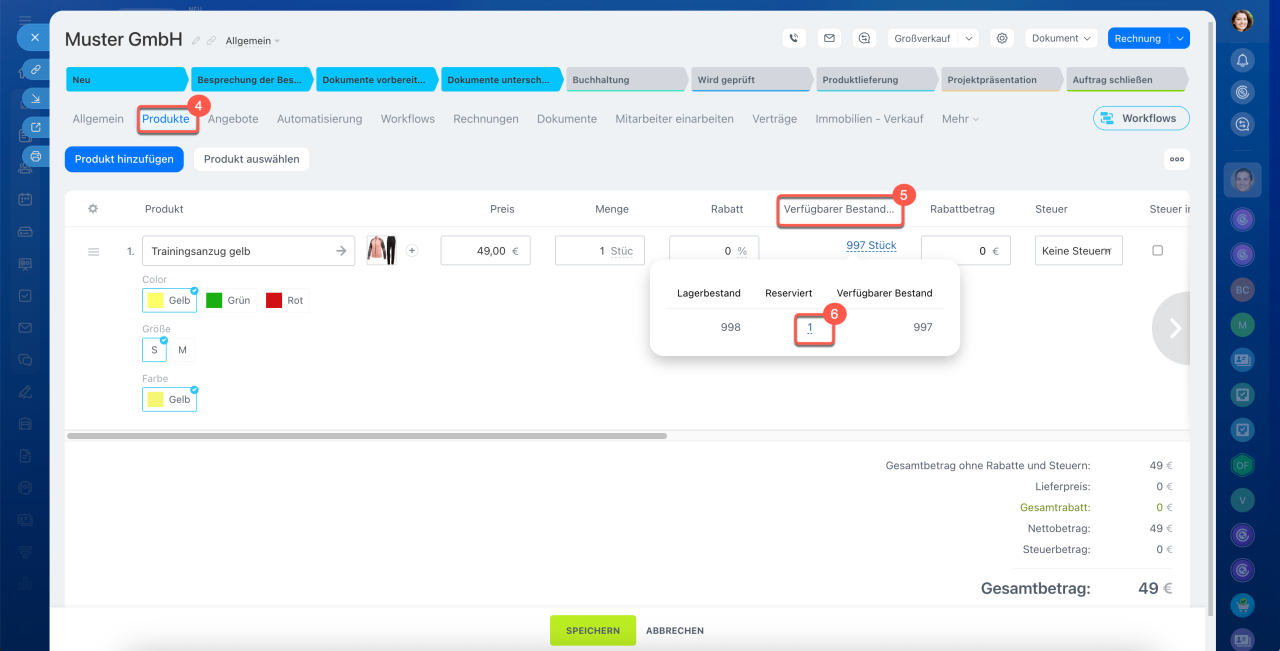Click the copy link icon on left edge

(x=35, y=69)
